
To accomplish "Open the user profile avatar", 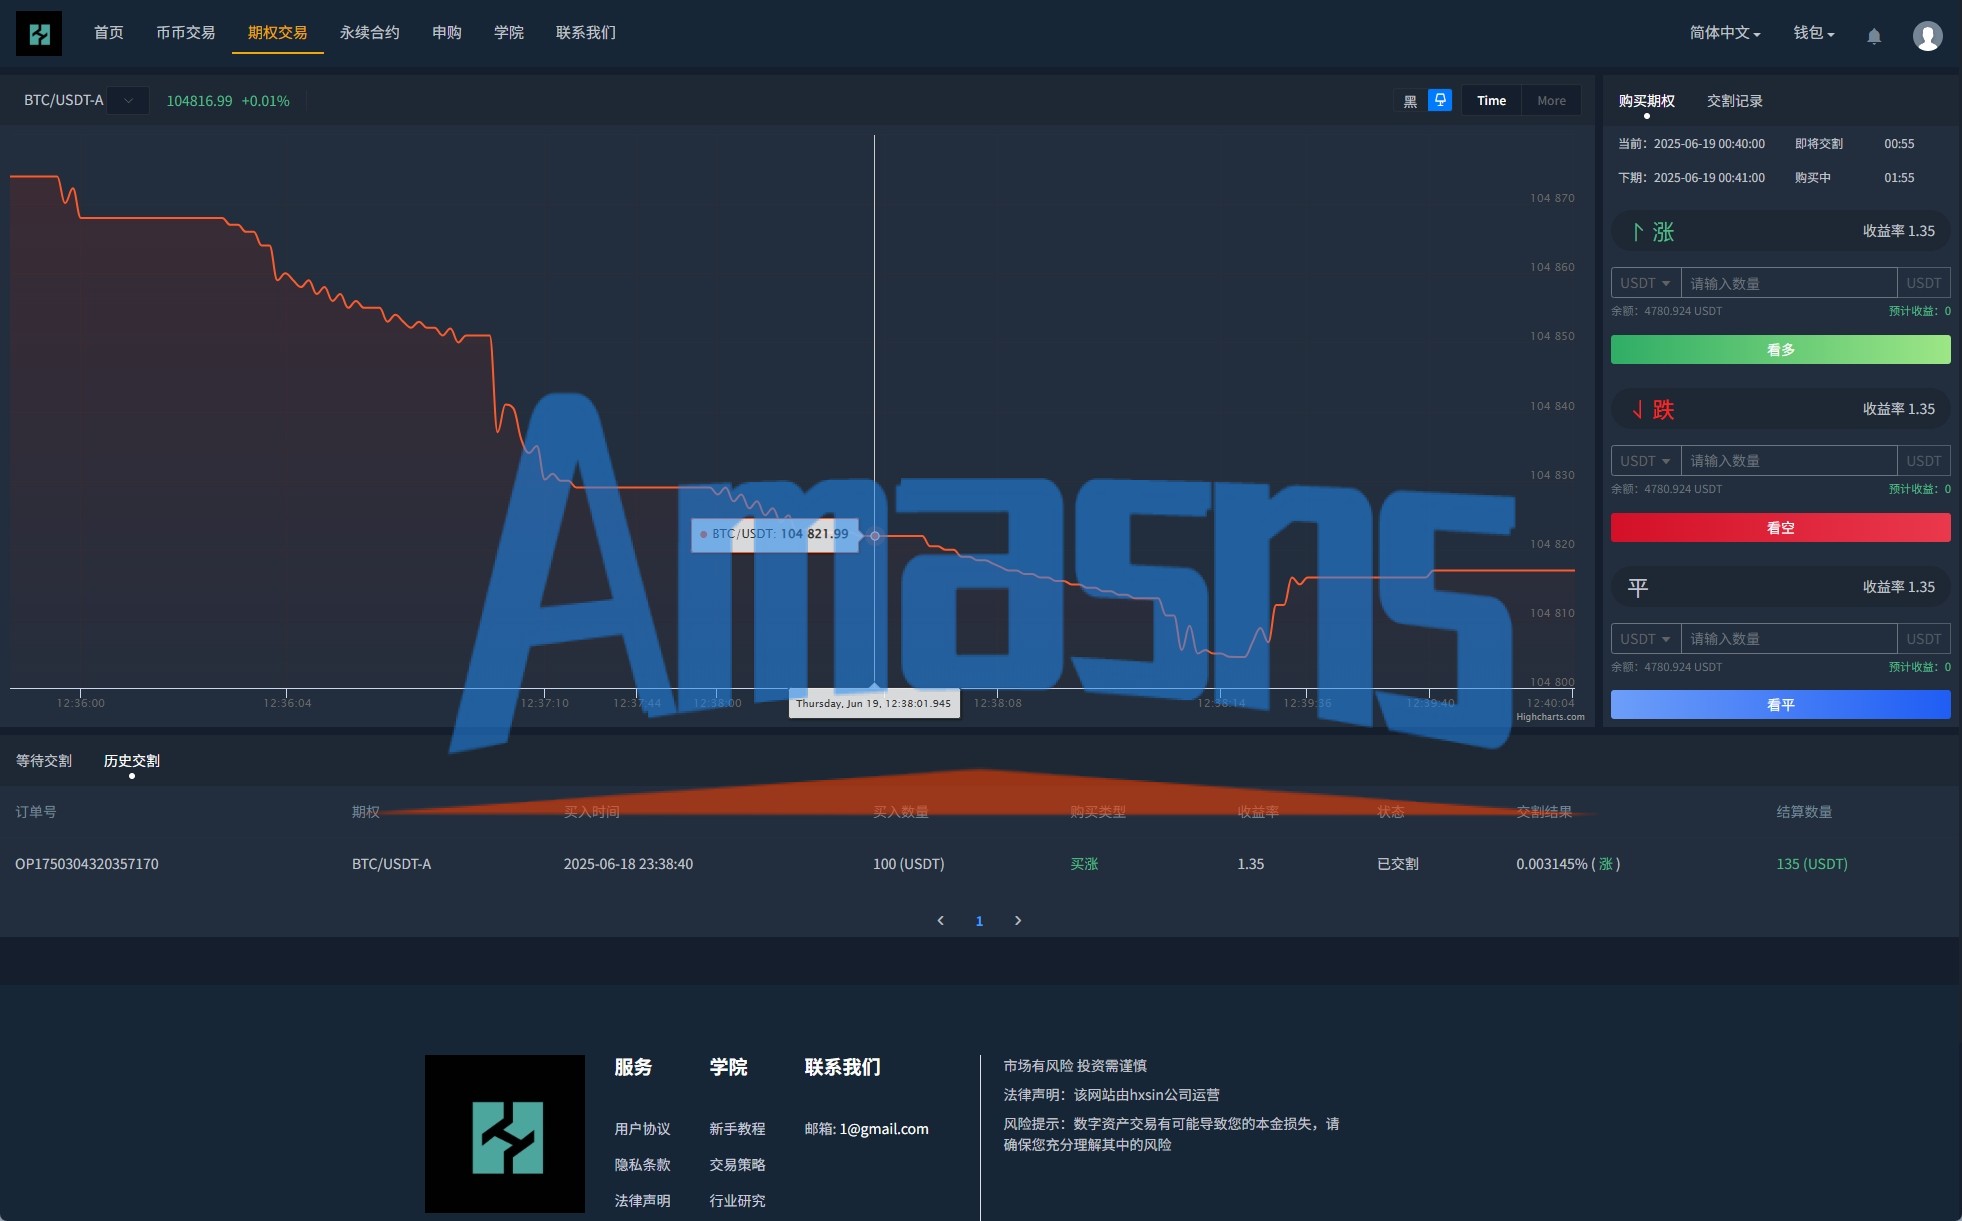I will [x=1927, y=36].
